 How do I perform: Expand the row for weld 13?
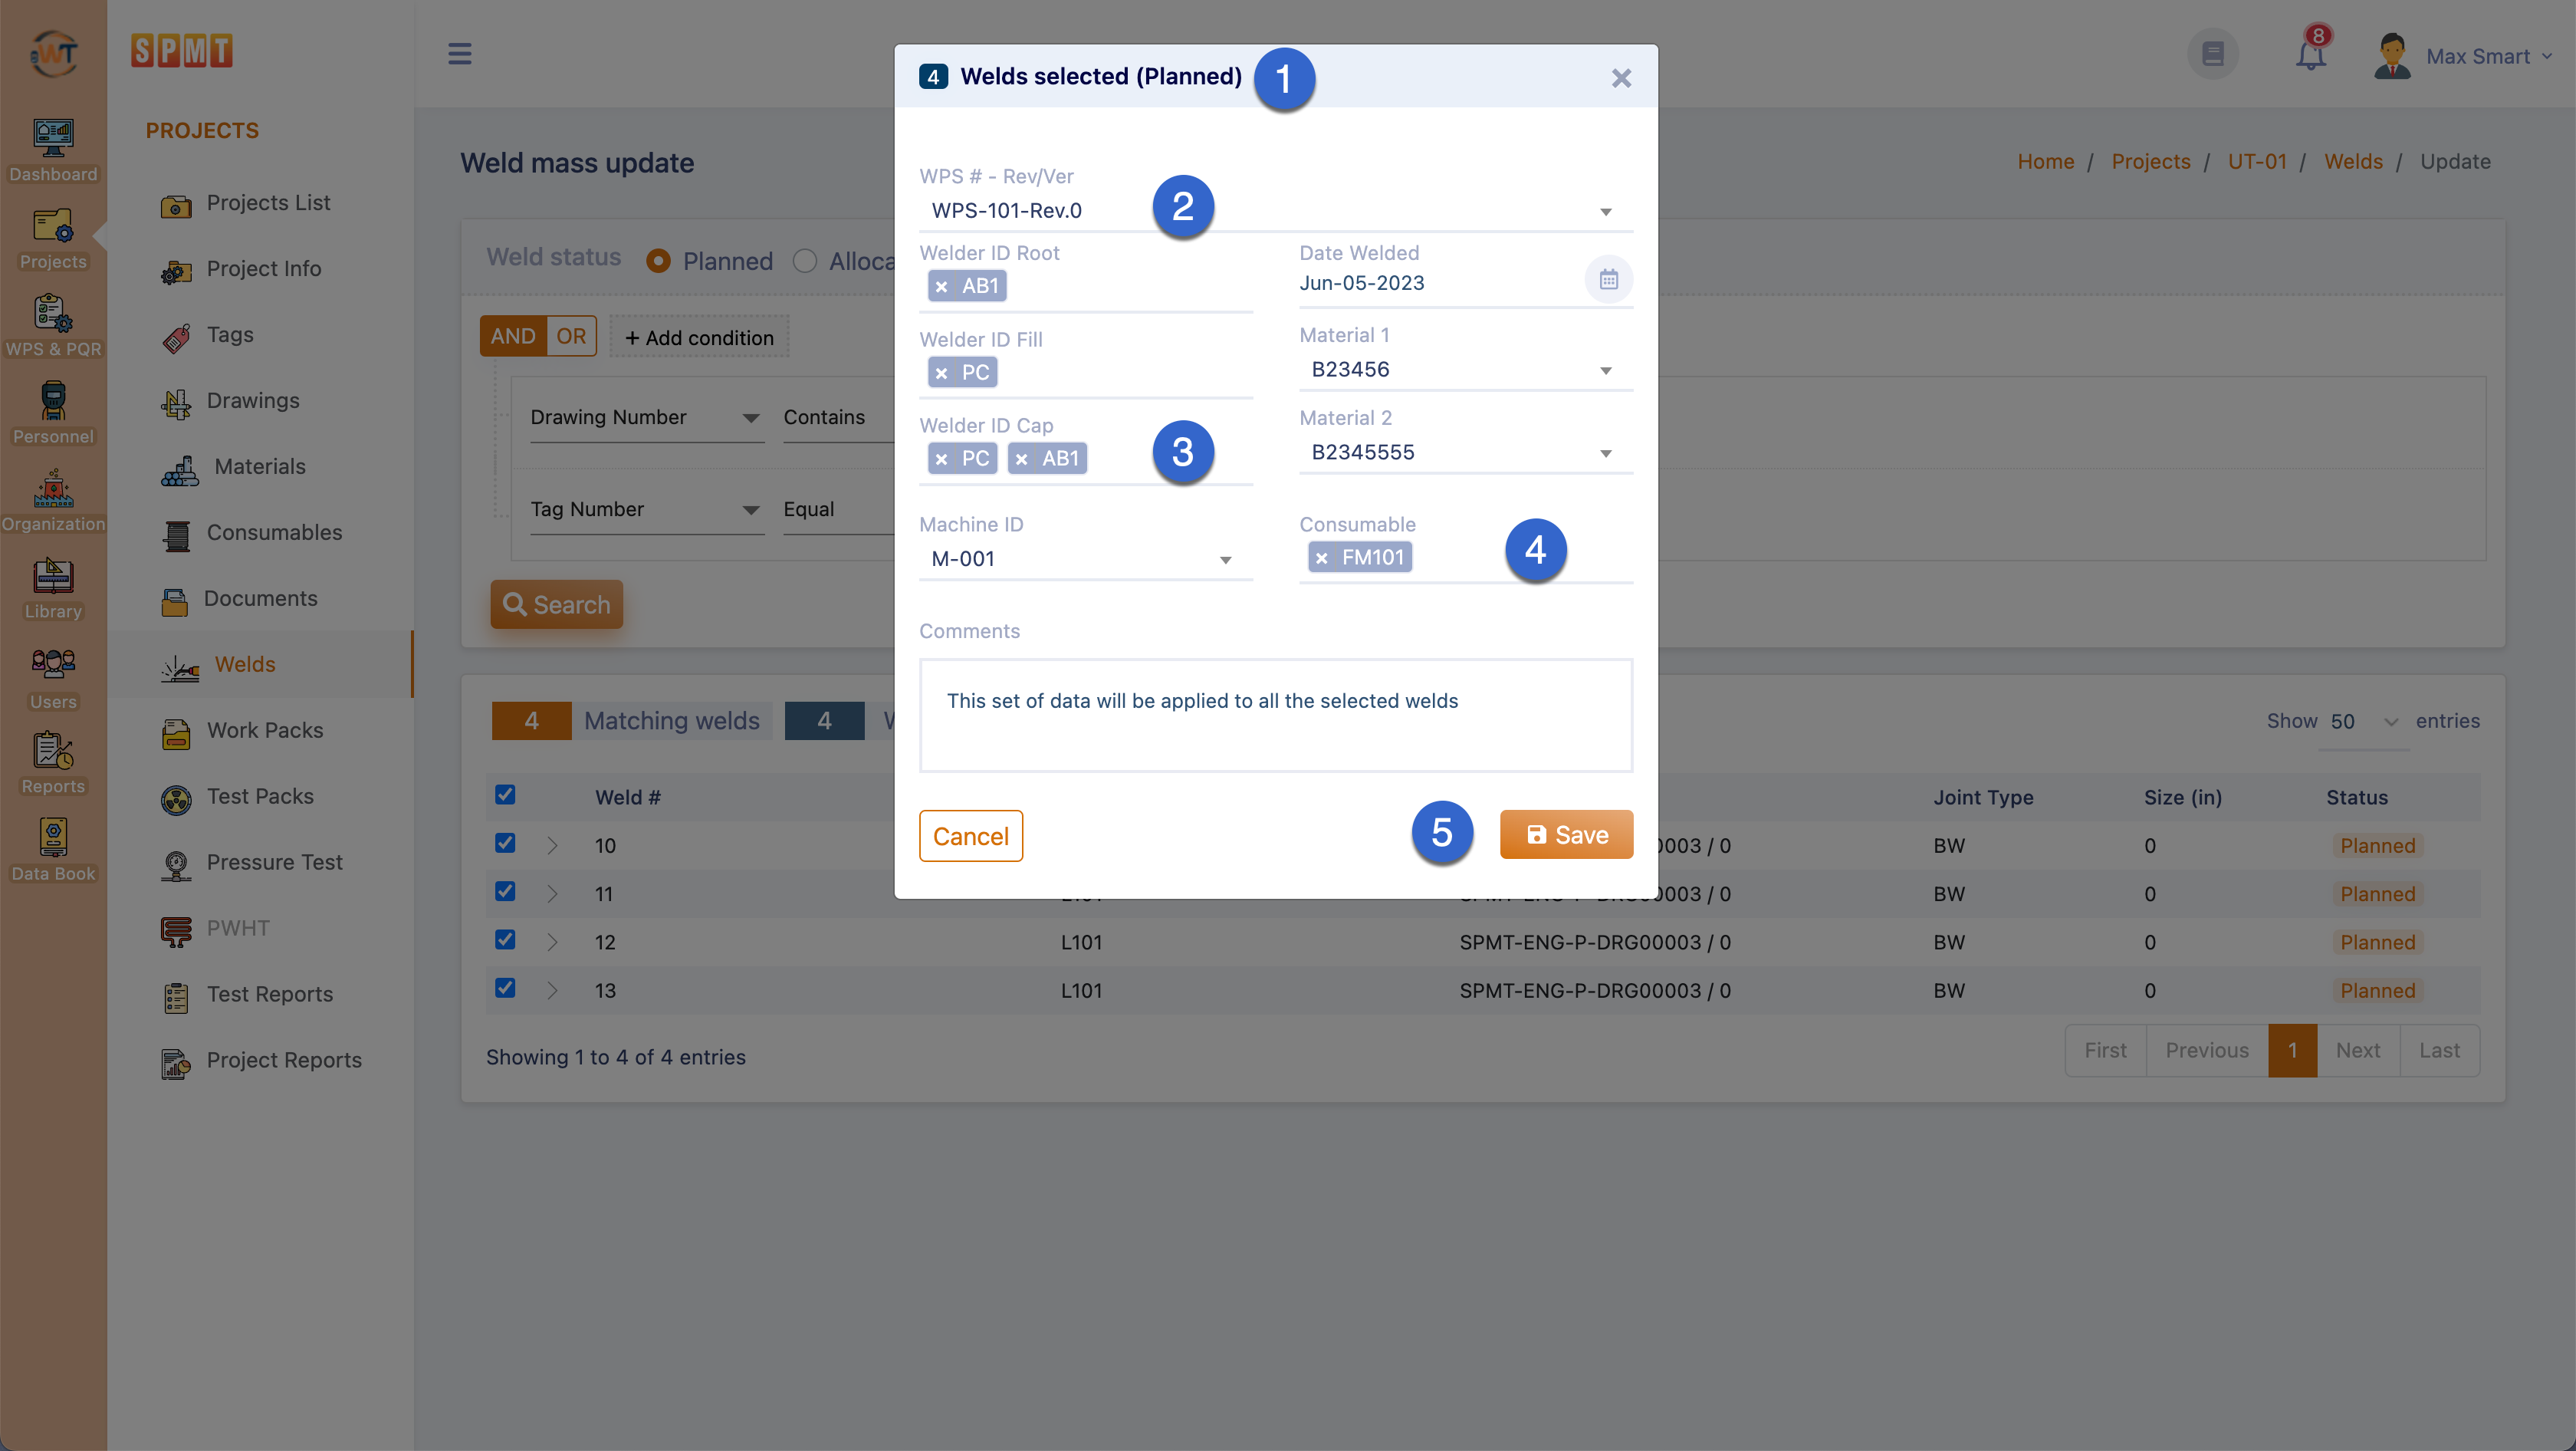552,991
